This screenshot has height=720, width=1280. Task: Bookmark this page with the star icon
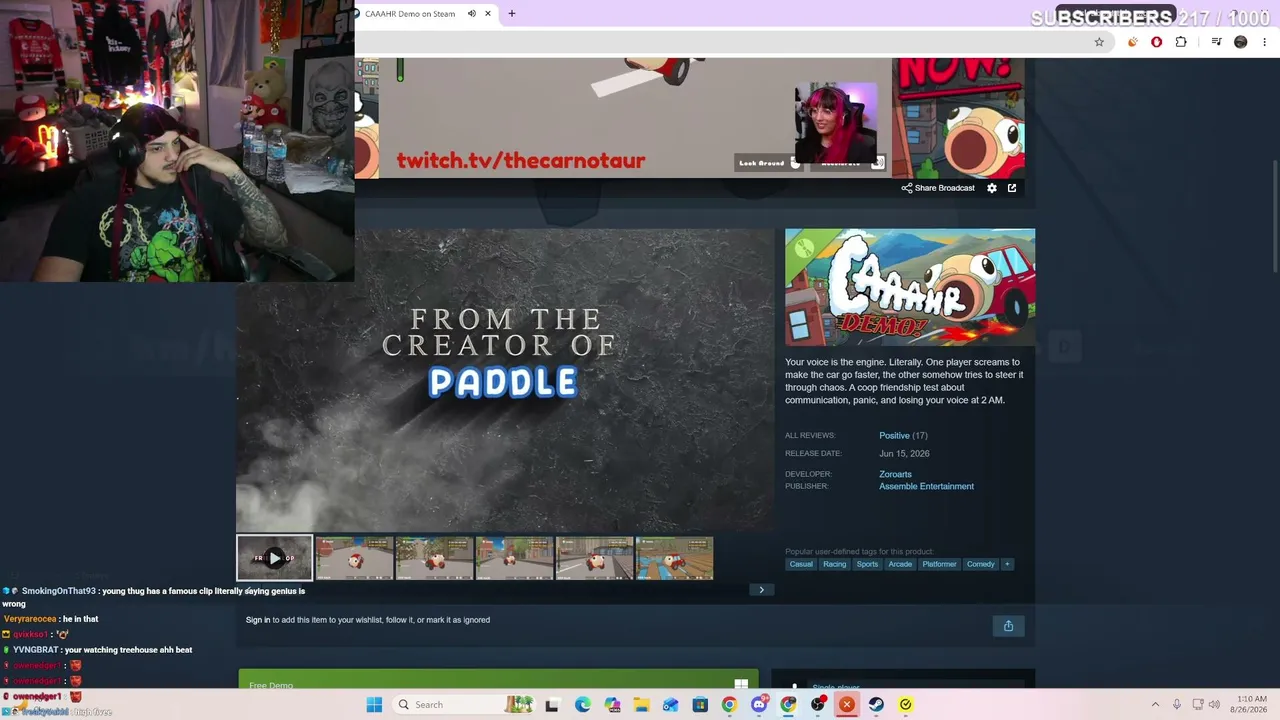1099,42
